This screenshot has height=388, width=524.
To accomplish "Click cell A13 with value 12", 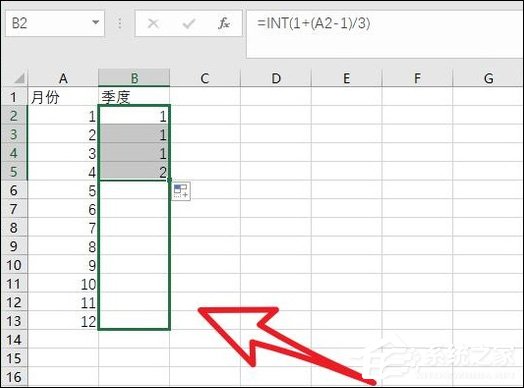I will tap(63, 321).
